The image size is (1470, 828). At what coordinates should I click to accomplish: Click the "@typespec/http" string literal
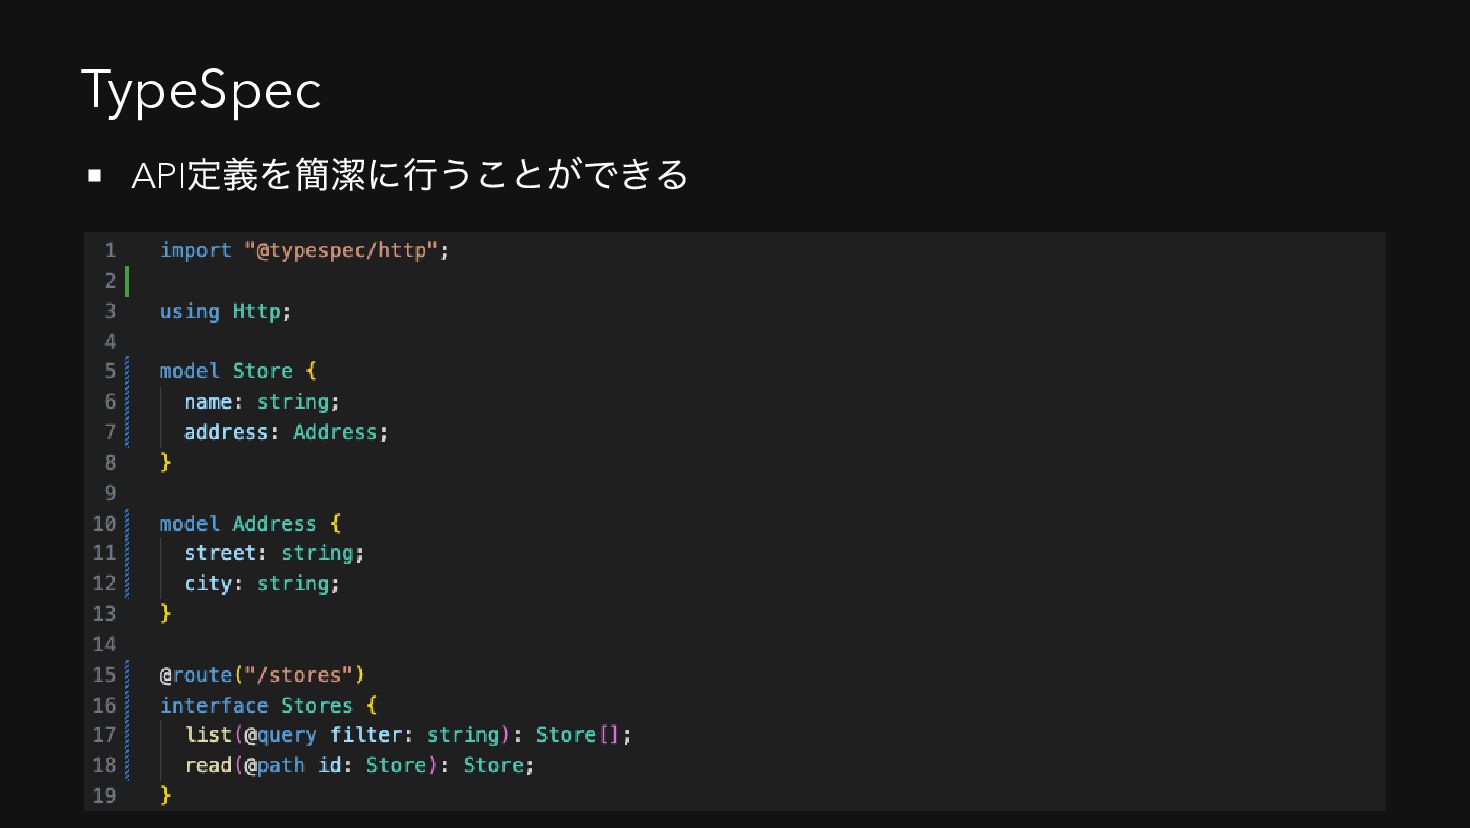pos(341,250)
